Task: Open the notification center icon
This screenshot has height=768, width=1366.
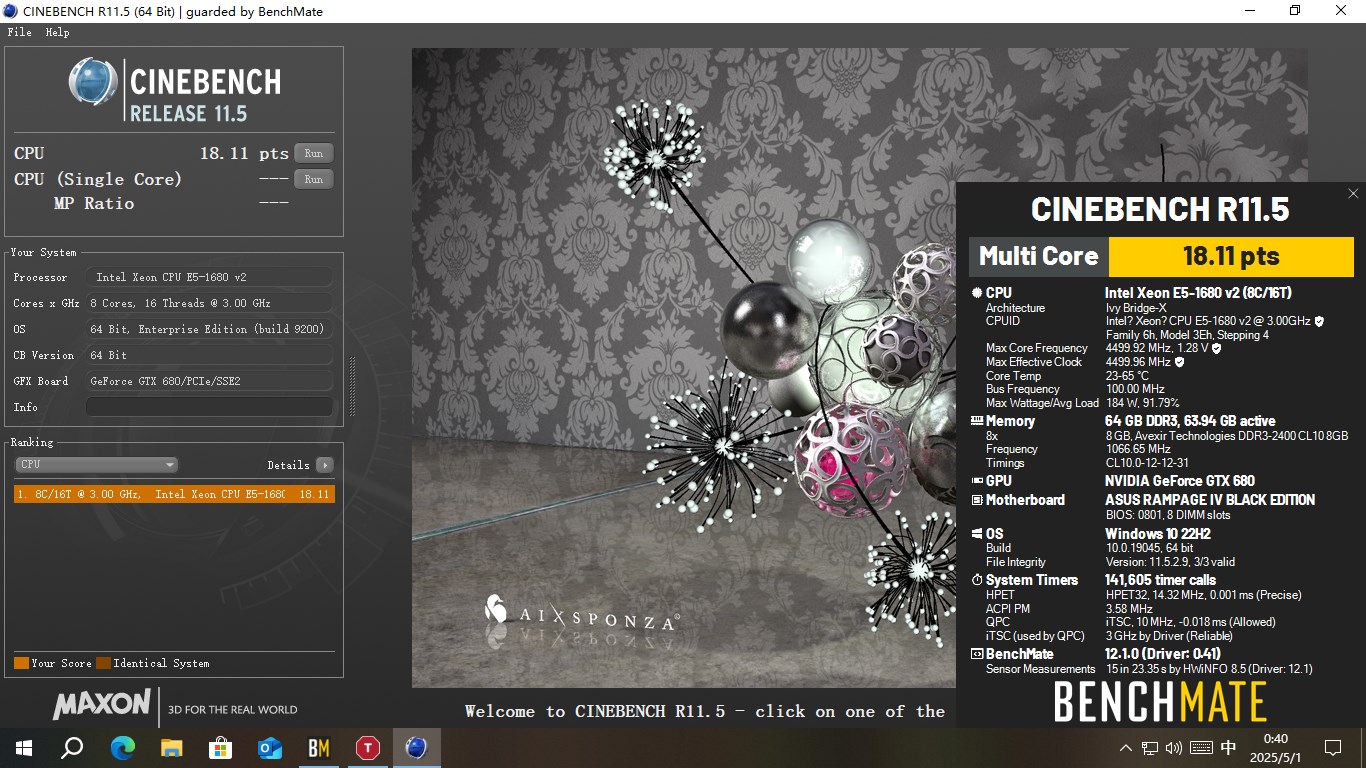Action: [x=1332, y=747]
